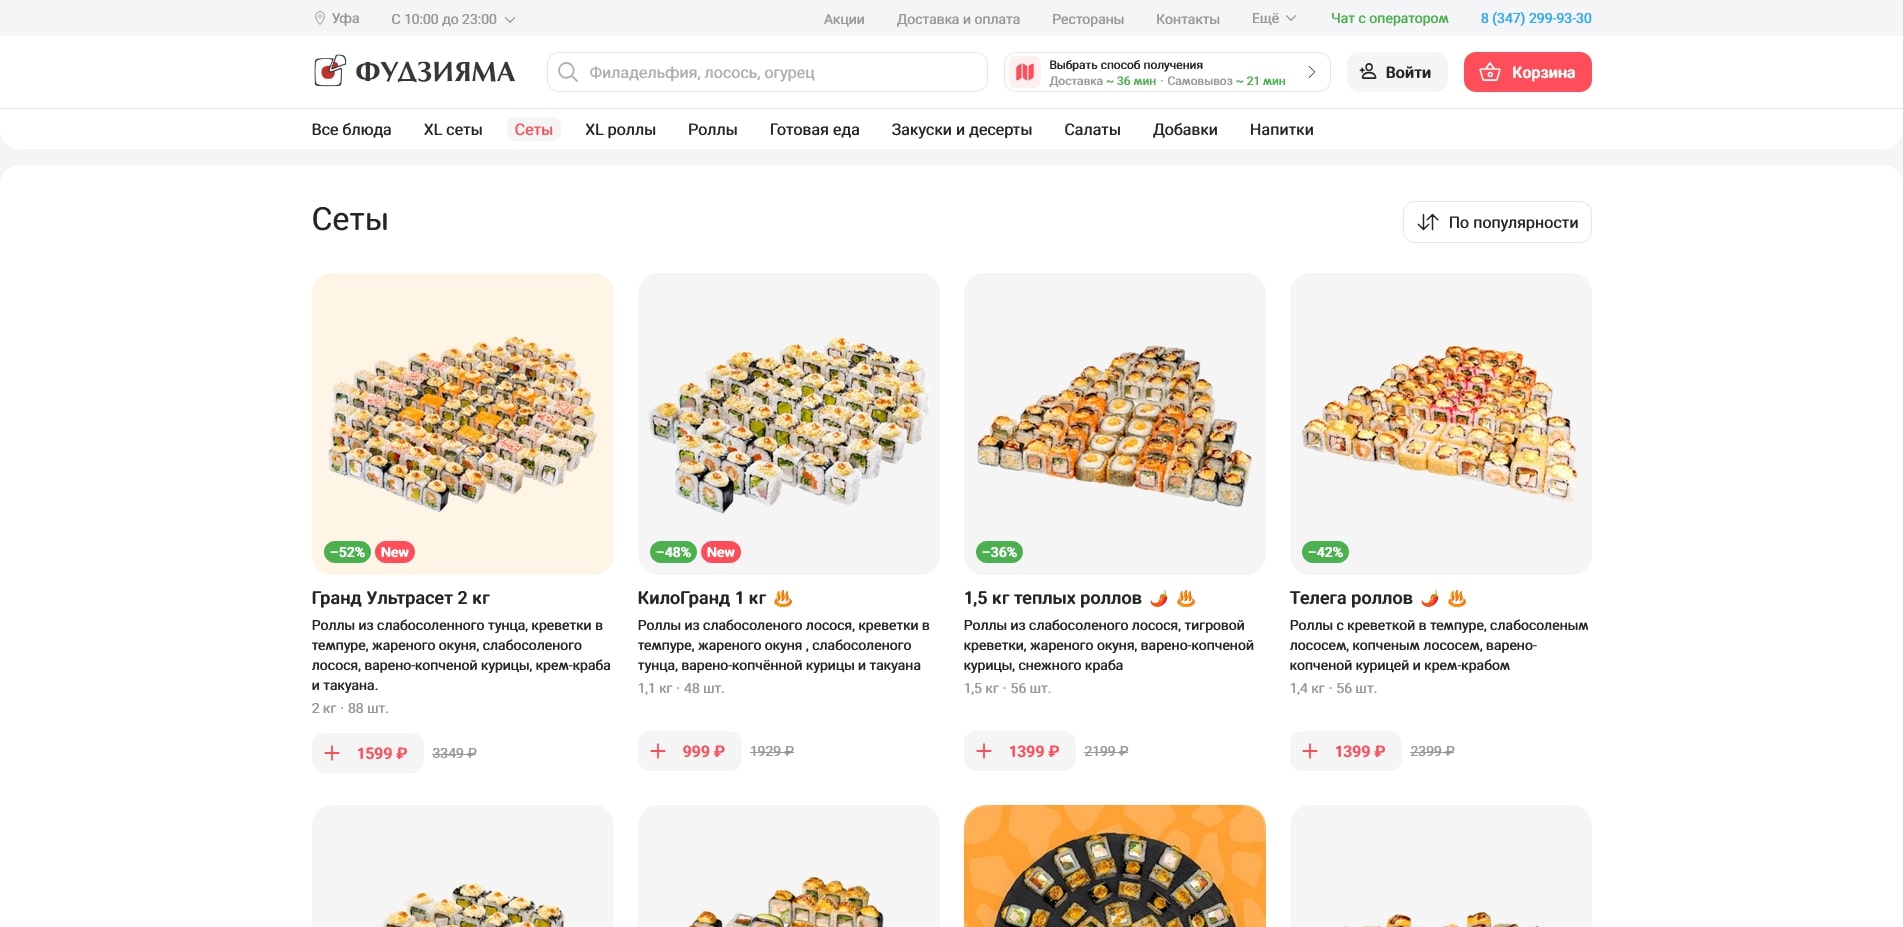The height and width of the screenshot is (927, 1903).
Task: Click the cart basket icon
Action: [x=1490, y=72]
